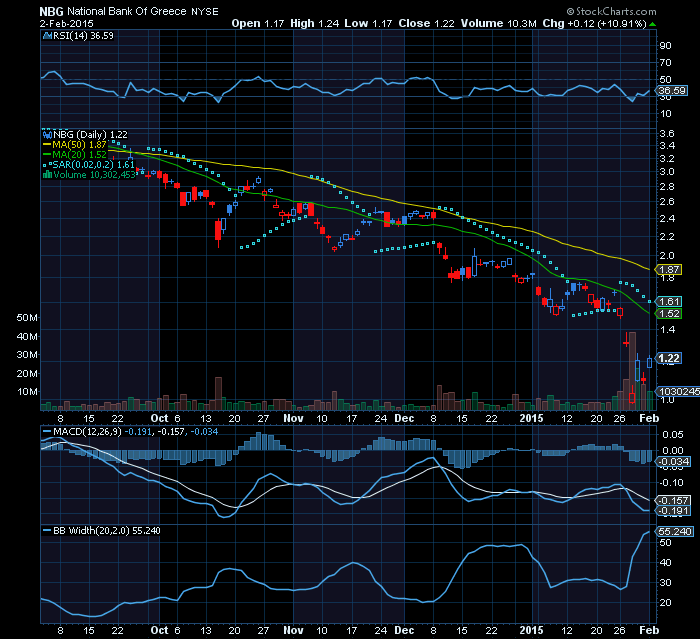The width and height of the screenshot is (700, 639).
Task: Click the BB Width legend line icon
Action: [47, 531]
